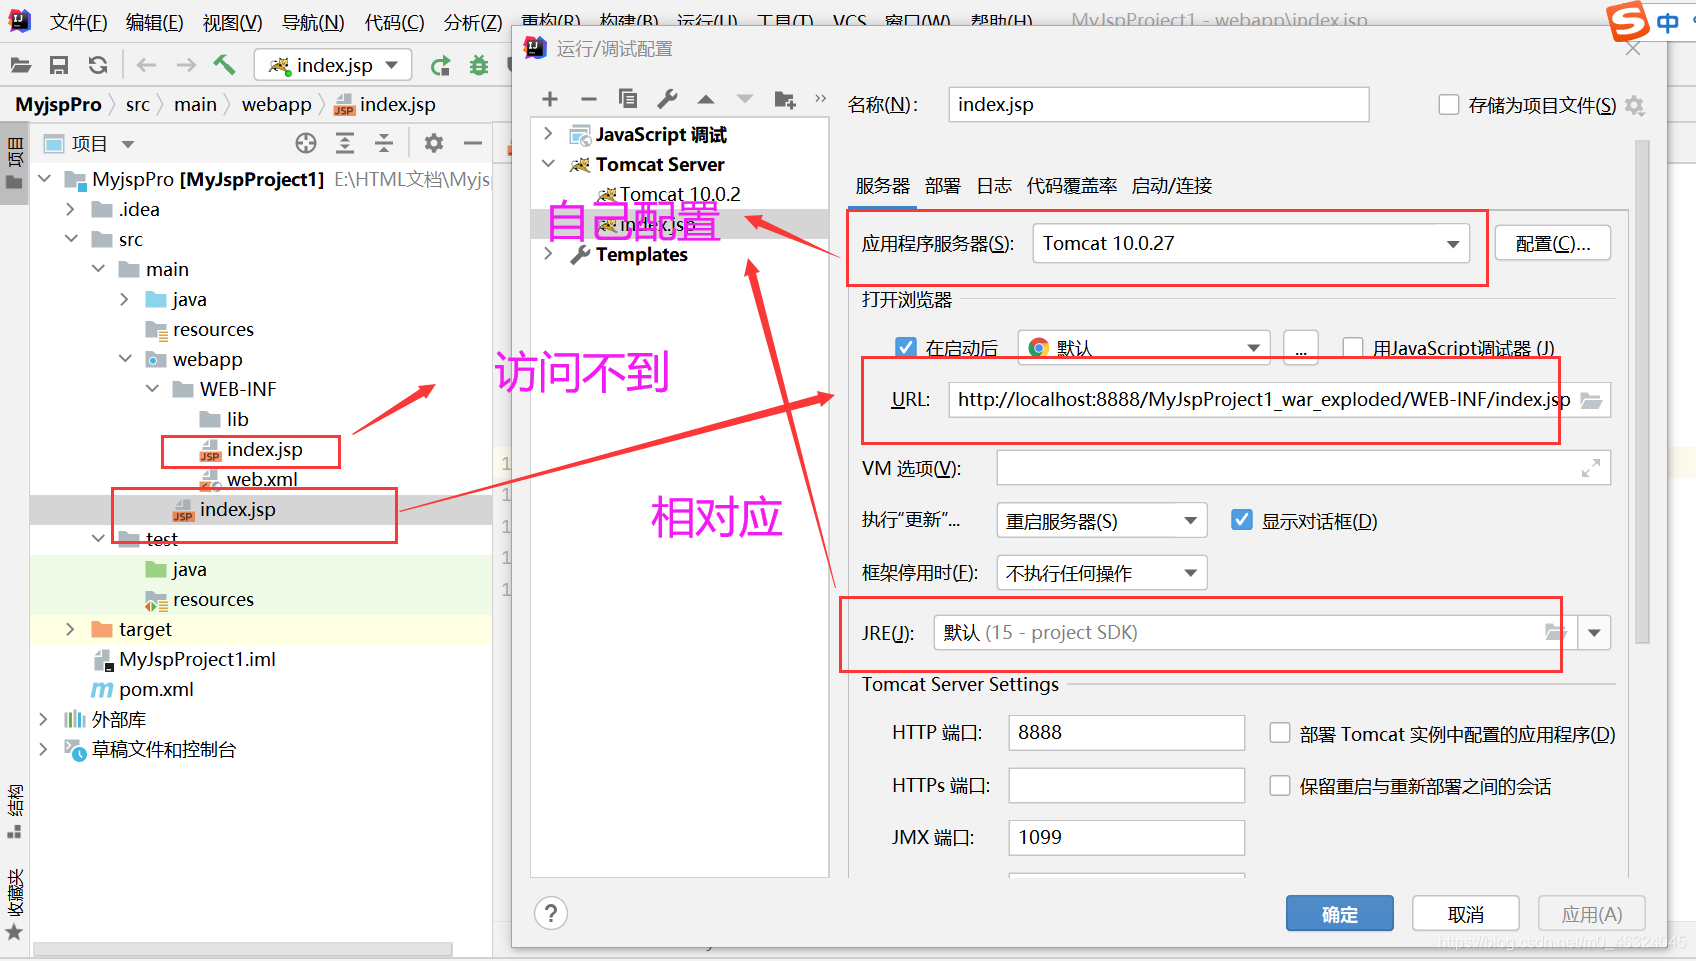Image resolution: width=1696 pixels, height=961 pixels.
Task: Switch to the 启动/连接 tab
Action: pos(1172,186)
